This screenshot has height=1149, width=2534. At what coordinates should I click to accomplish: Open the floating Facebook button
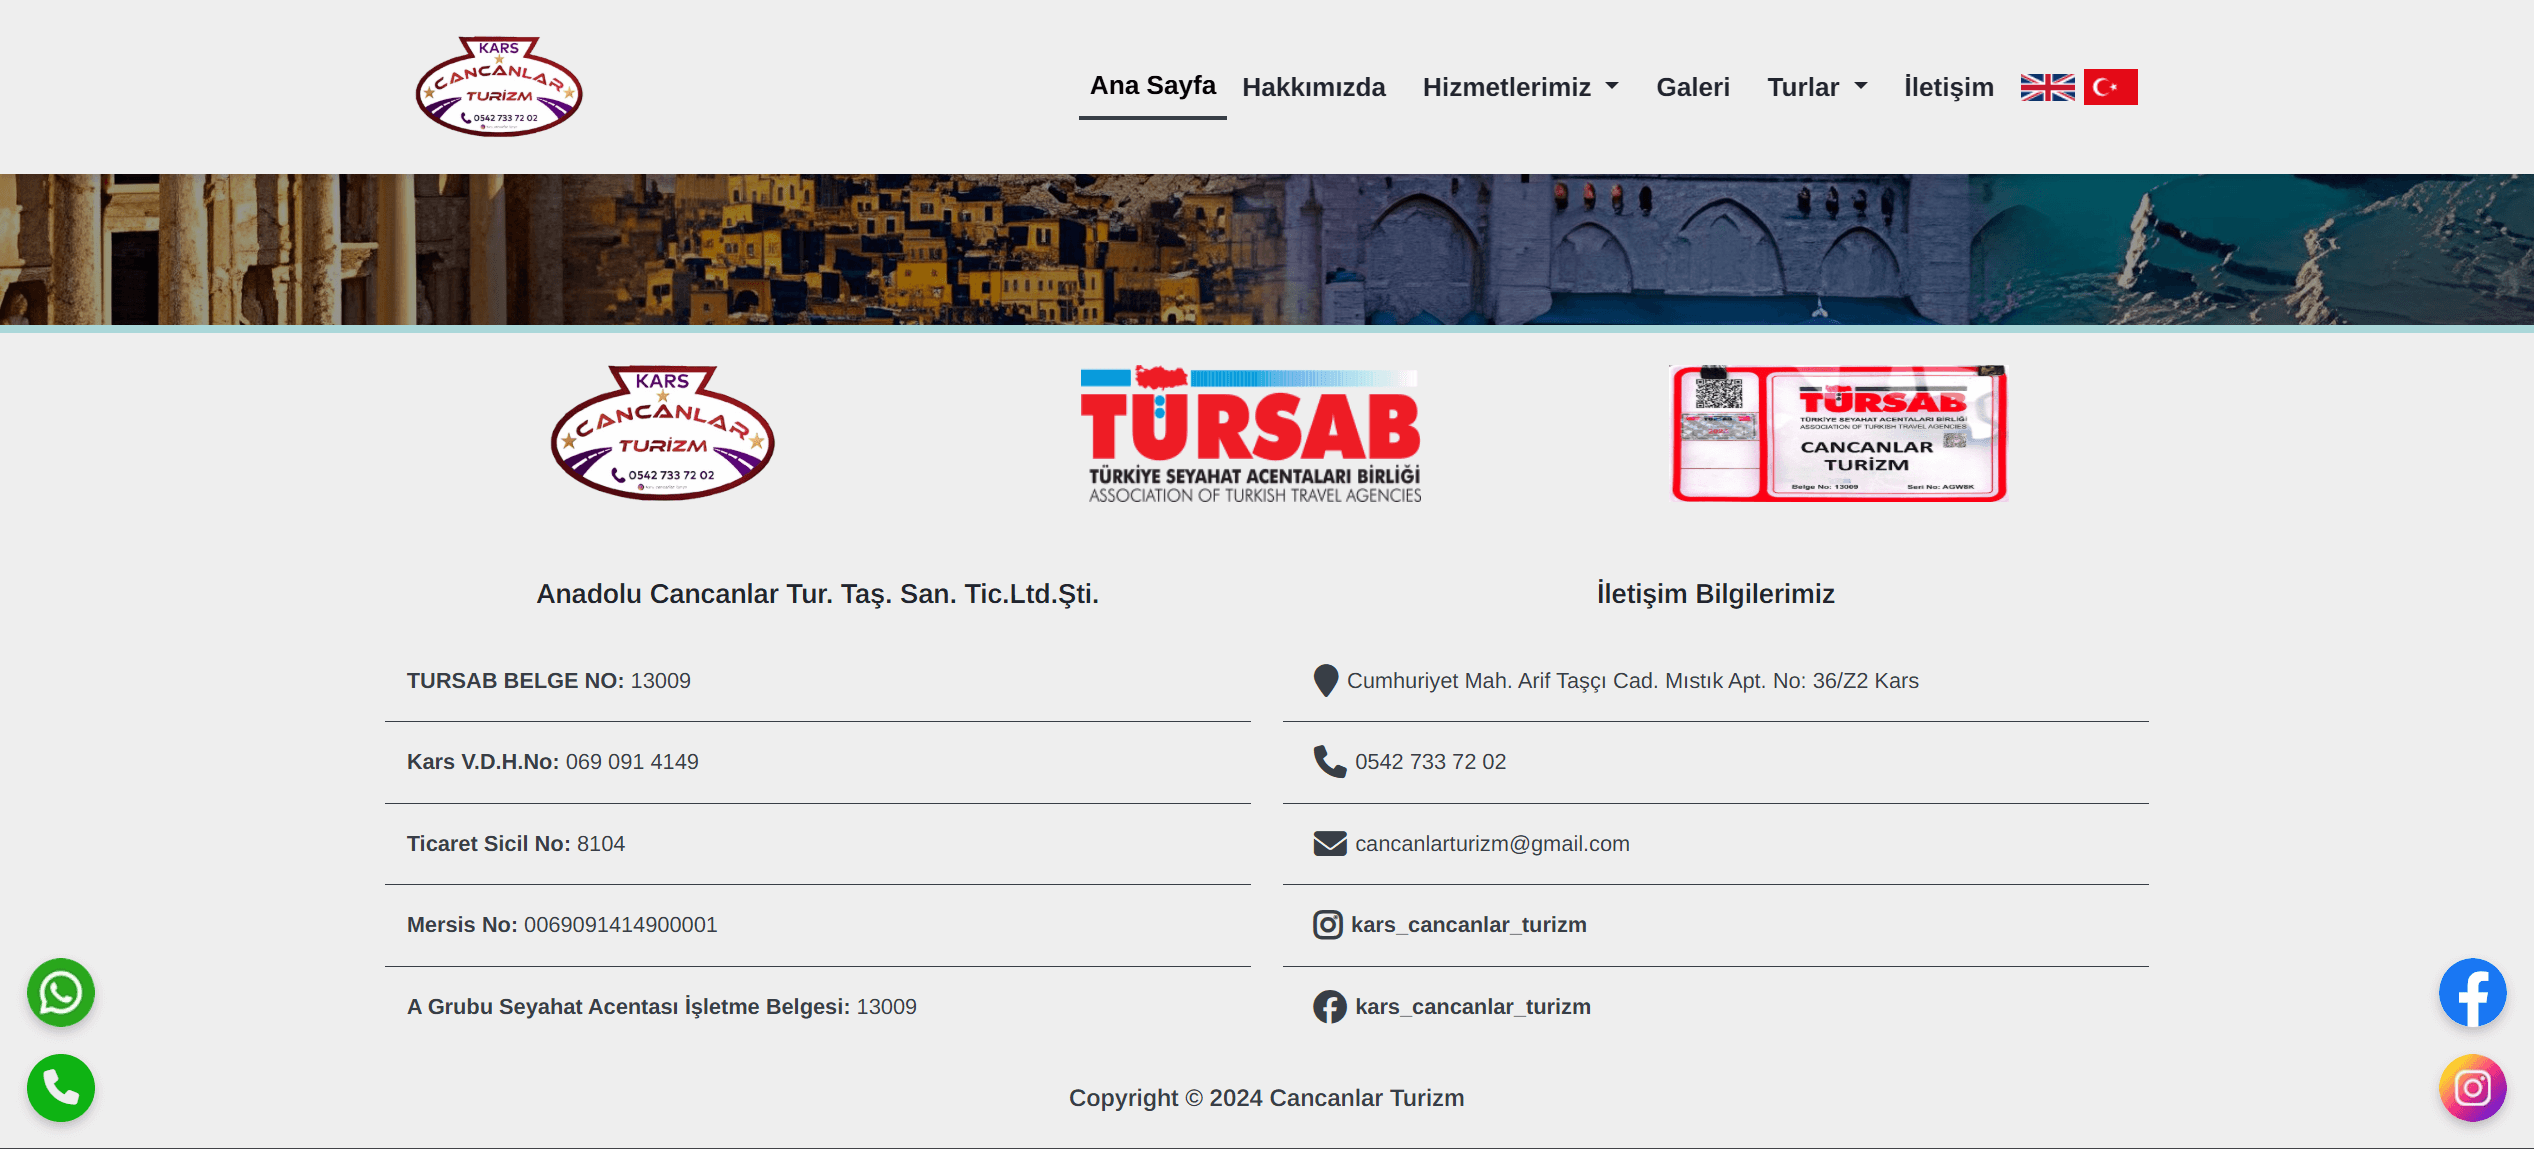2472,992
